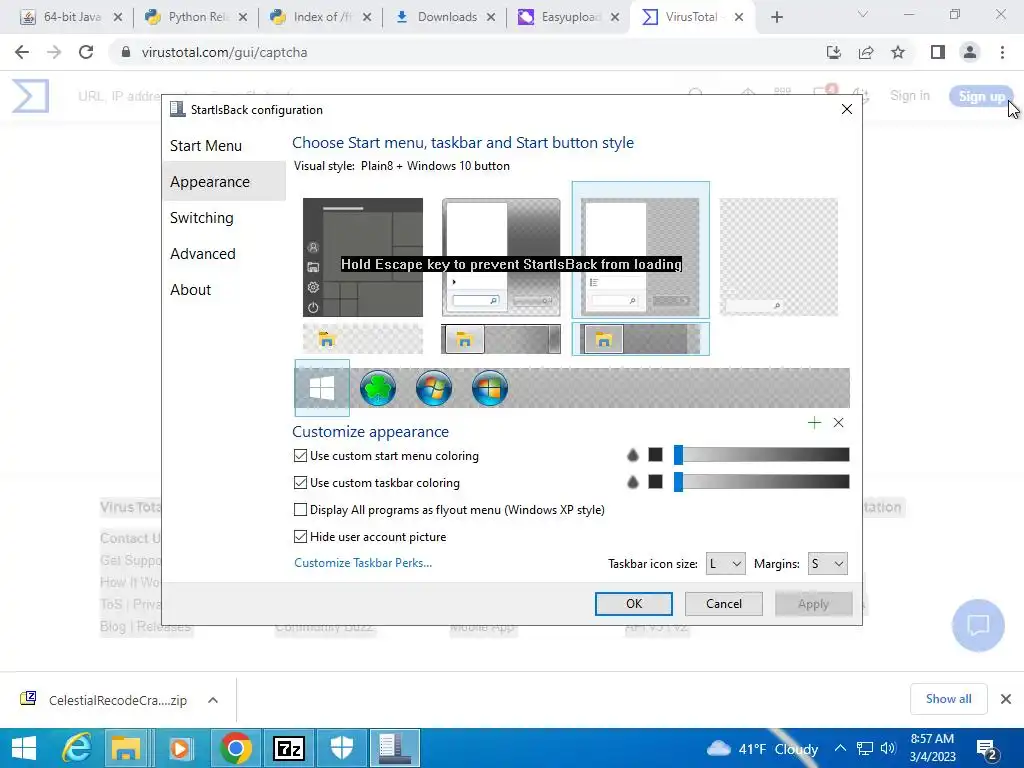Open the Advanced settings page
This screenshot has width=1024, height=768.
click(202, 253)
